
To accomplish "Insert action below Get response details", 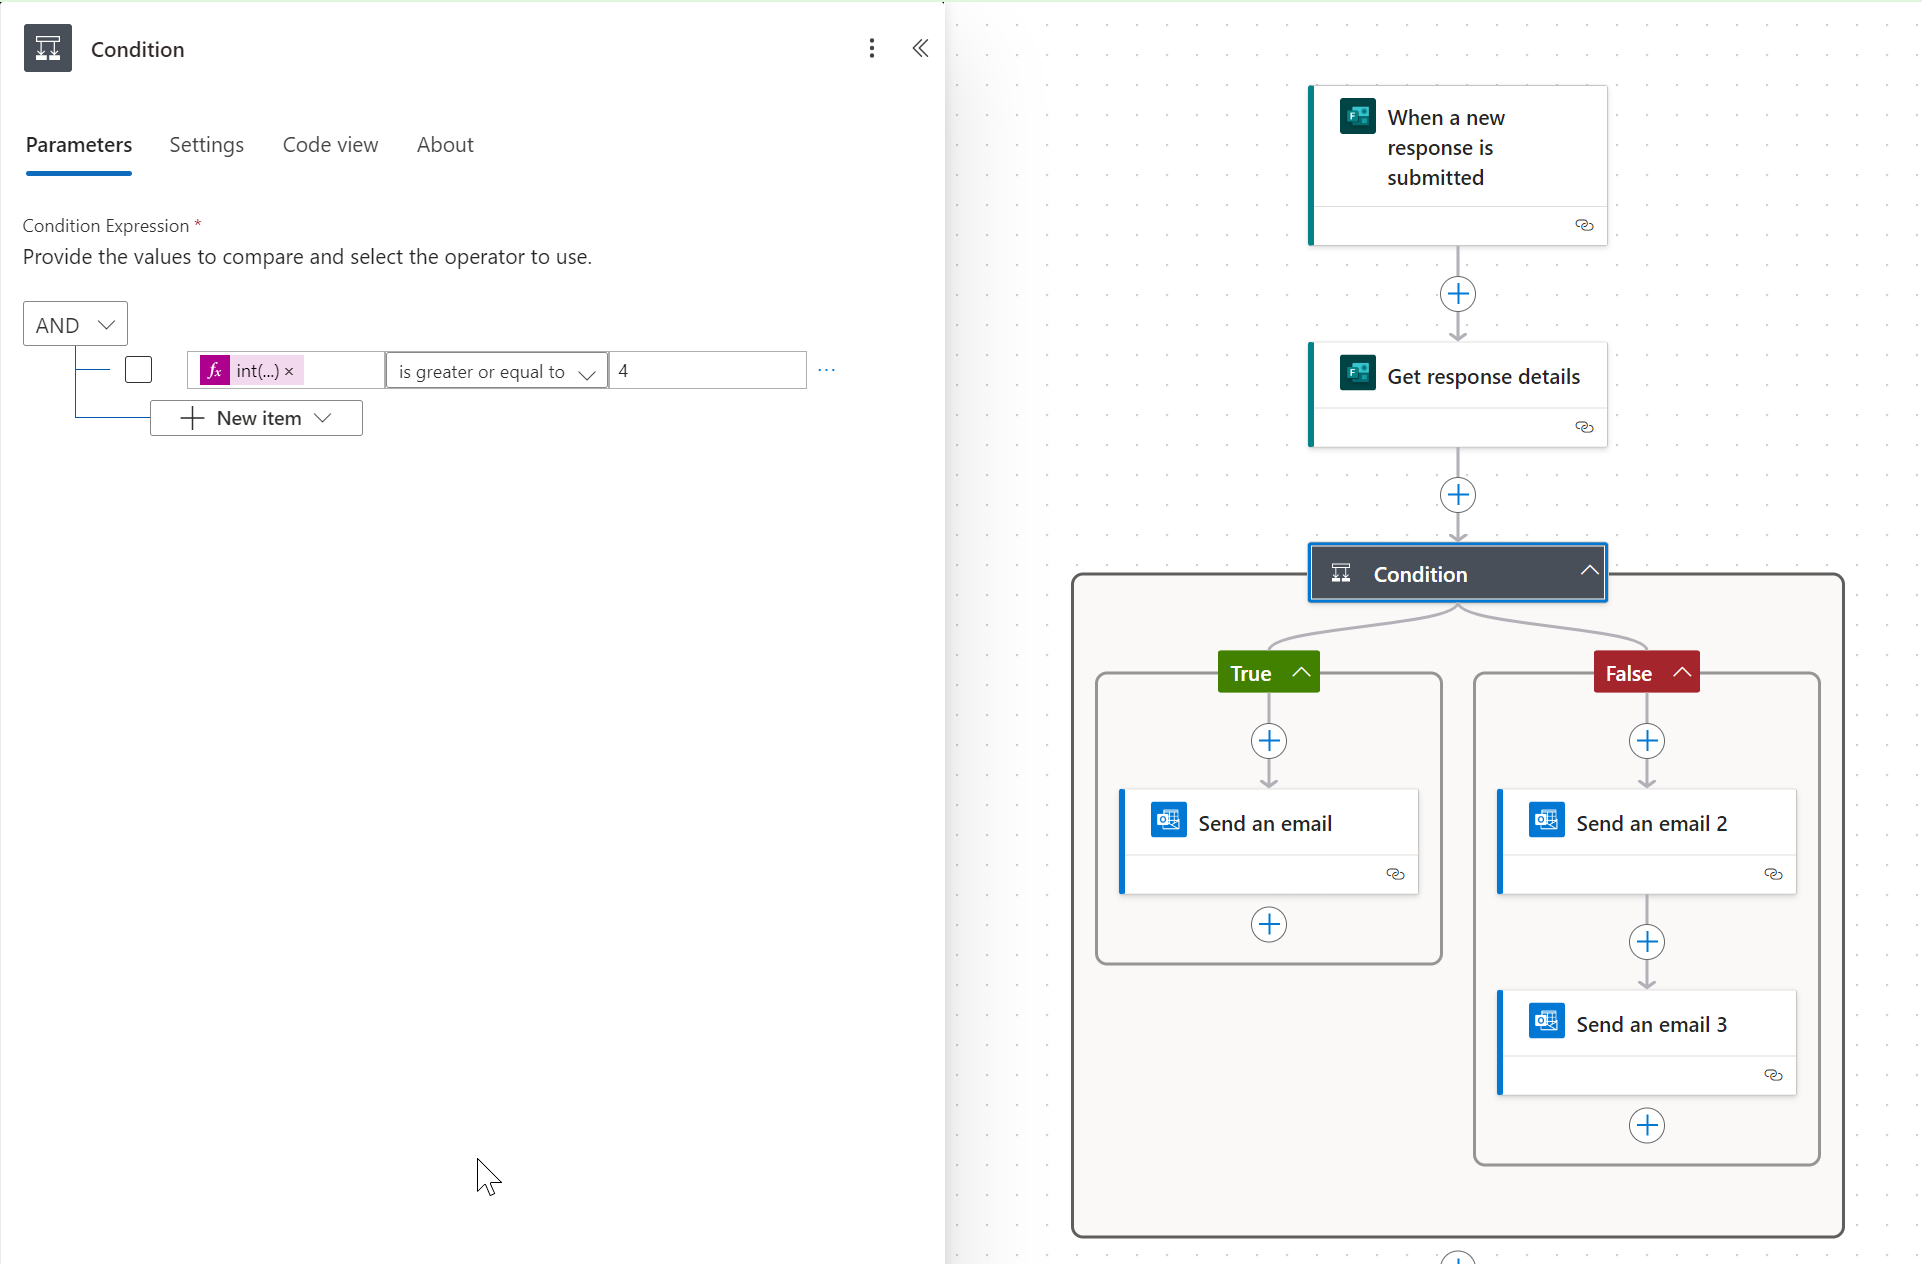I will (x=1457, y=495).
